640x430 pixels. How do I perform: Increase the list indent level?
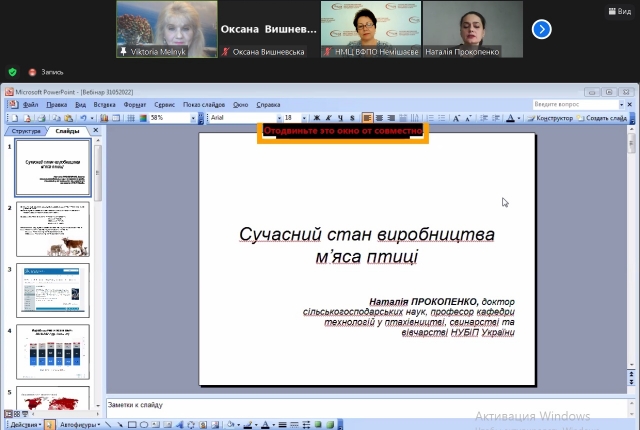click(496, 118)
